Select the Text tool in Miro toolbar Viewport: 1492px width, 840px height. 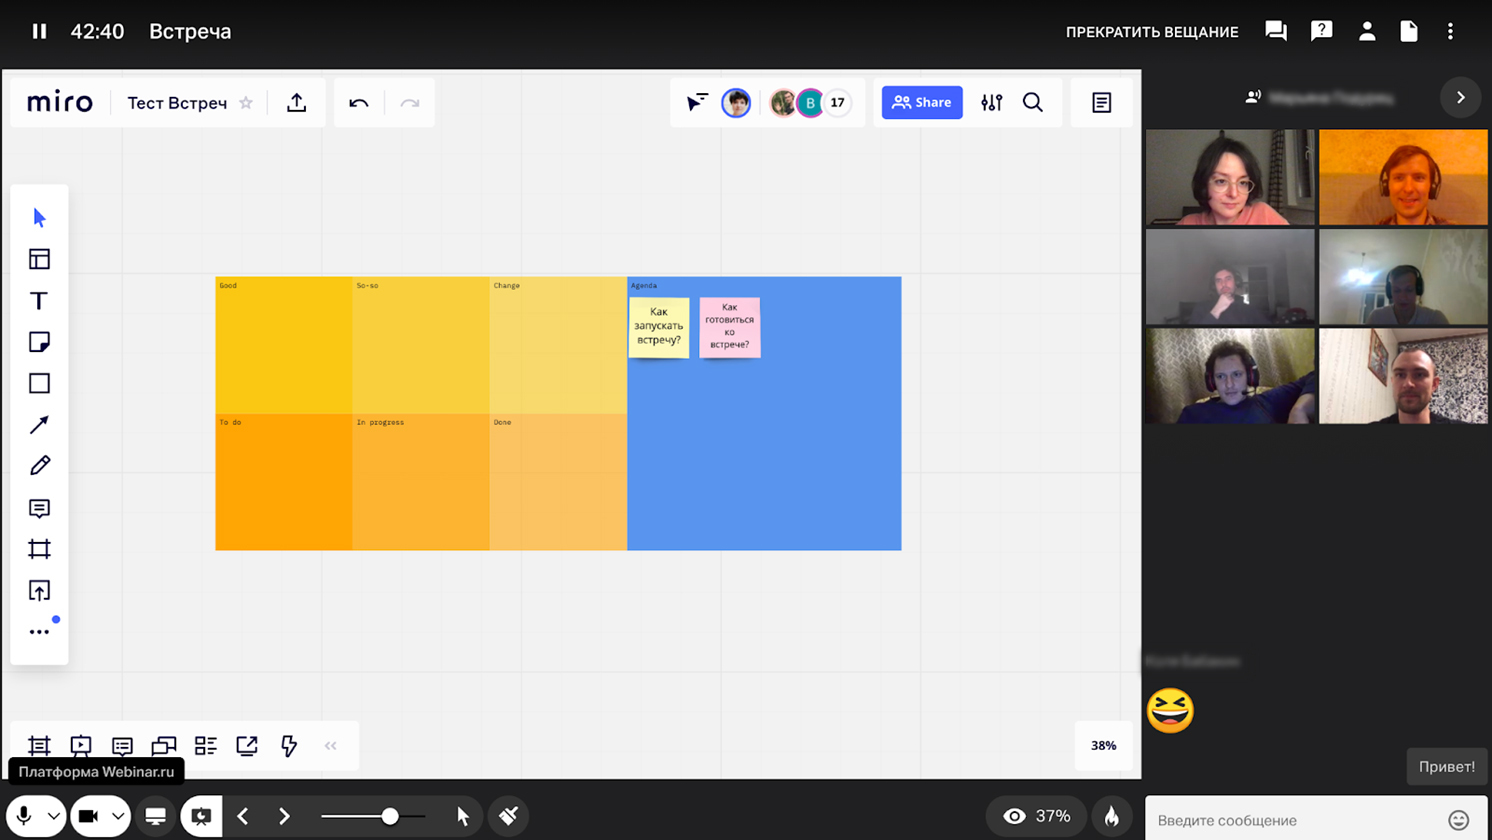click(x=39, y=301)
